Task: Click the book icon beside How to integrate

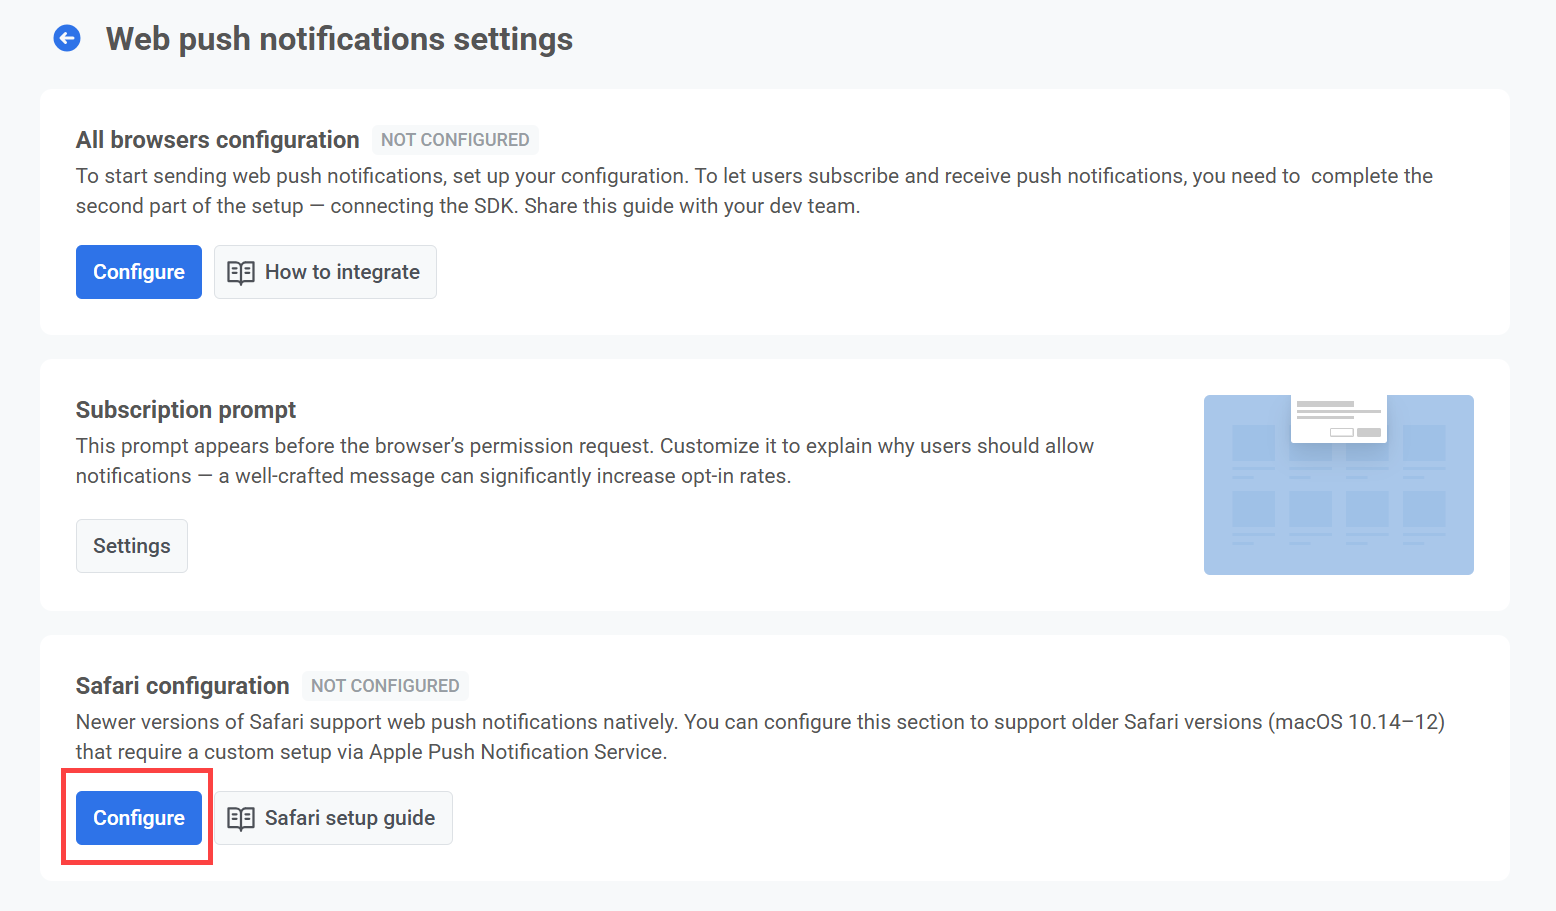Action: pyautogui.click(x=241, y=273)
